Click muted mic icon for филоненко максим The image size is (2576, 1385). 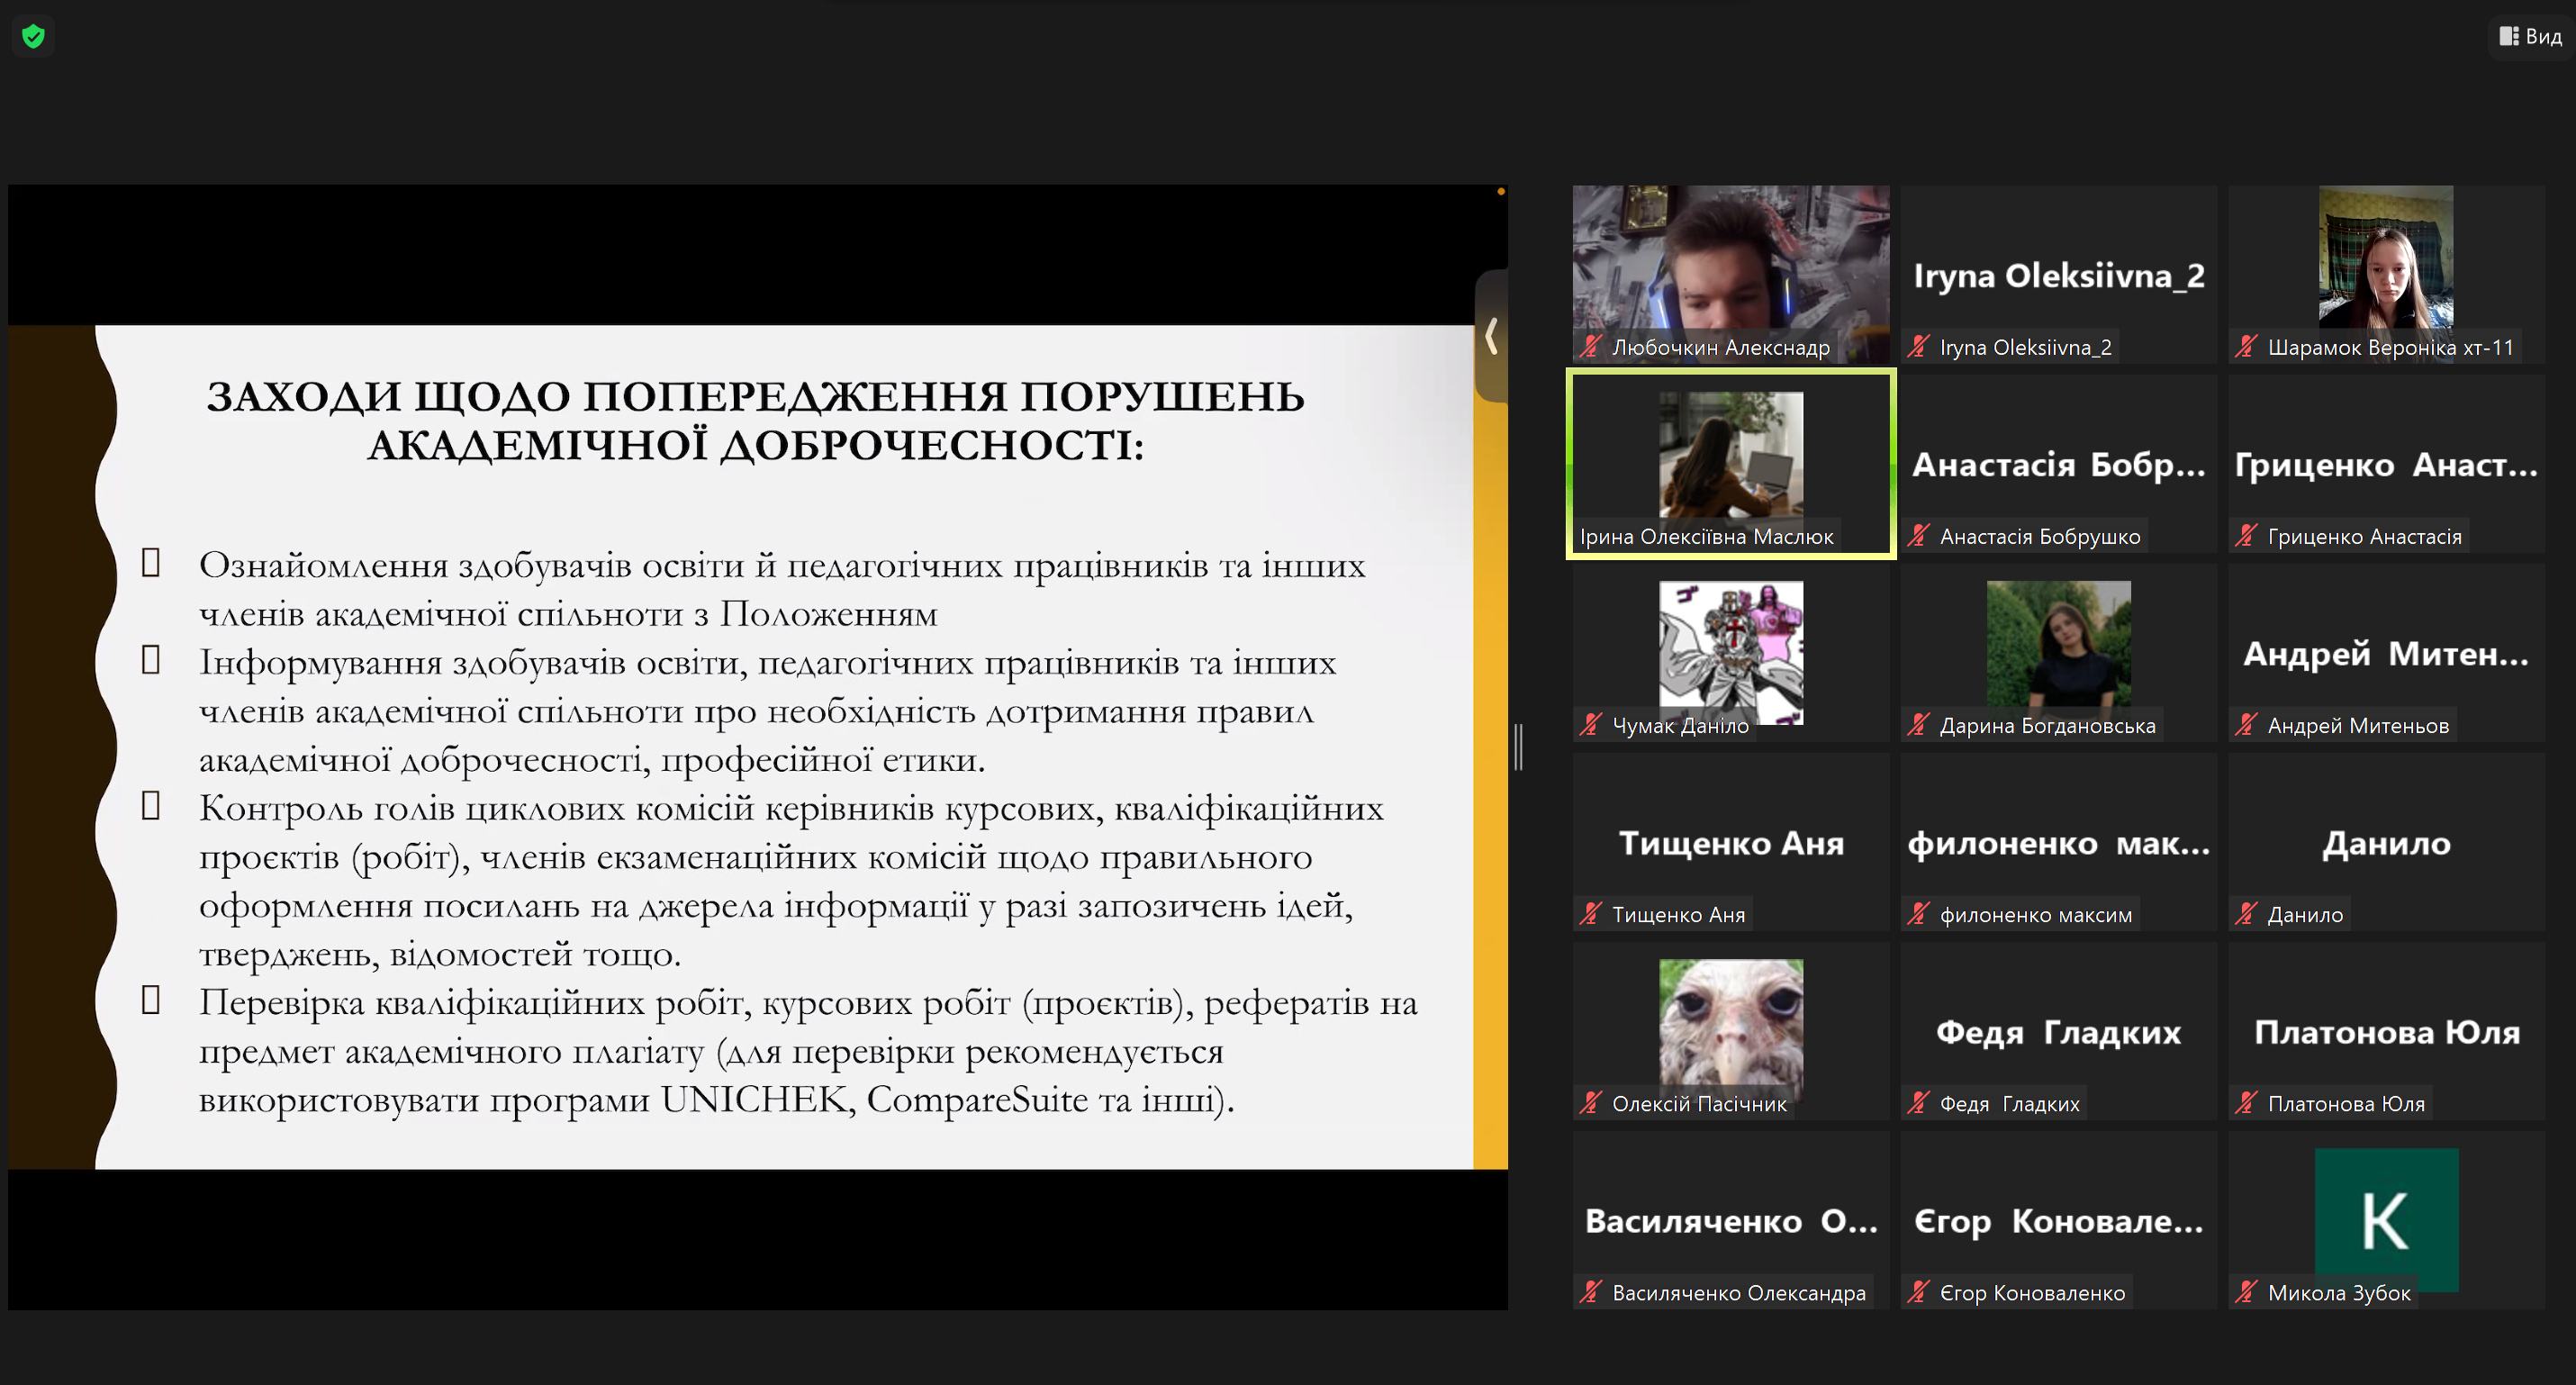click(1918, 914)
